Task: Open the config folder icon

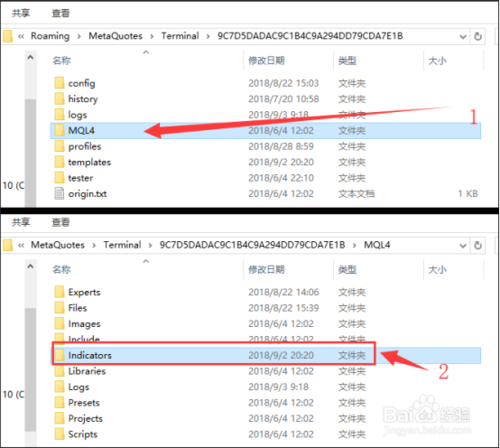Action: pos(59,83)
